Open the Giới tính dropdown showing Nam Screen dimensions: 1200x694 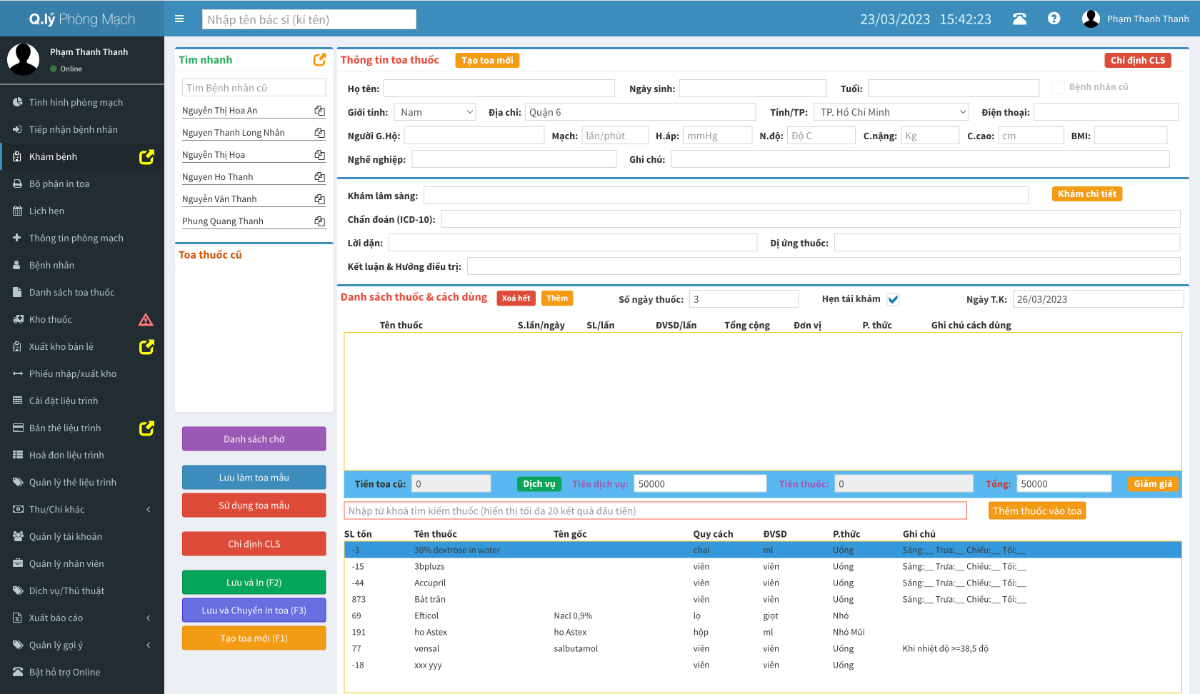click(434, 111)
